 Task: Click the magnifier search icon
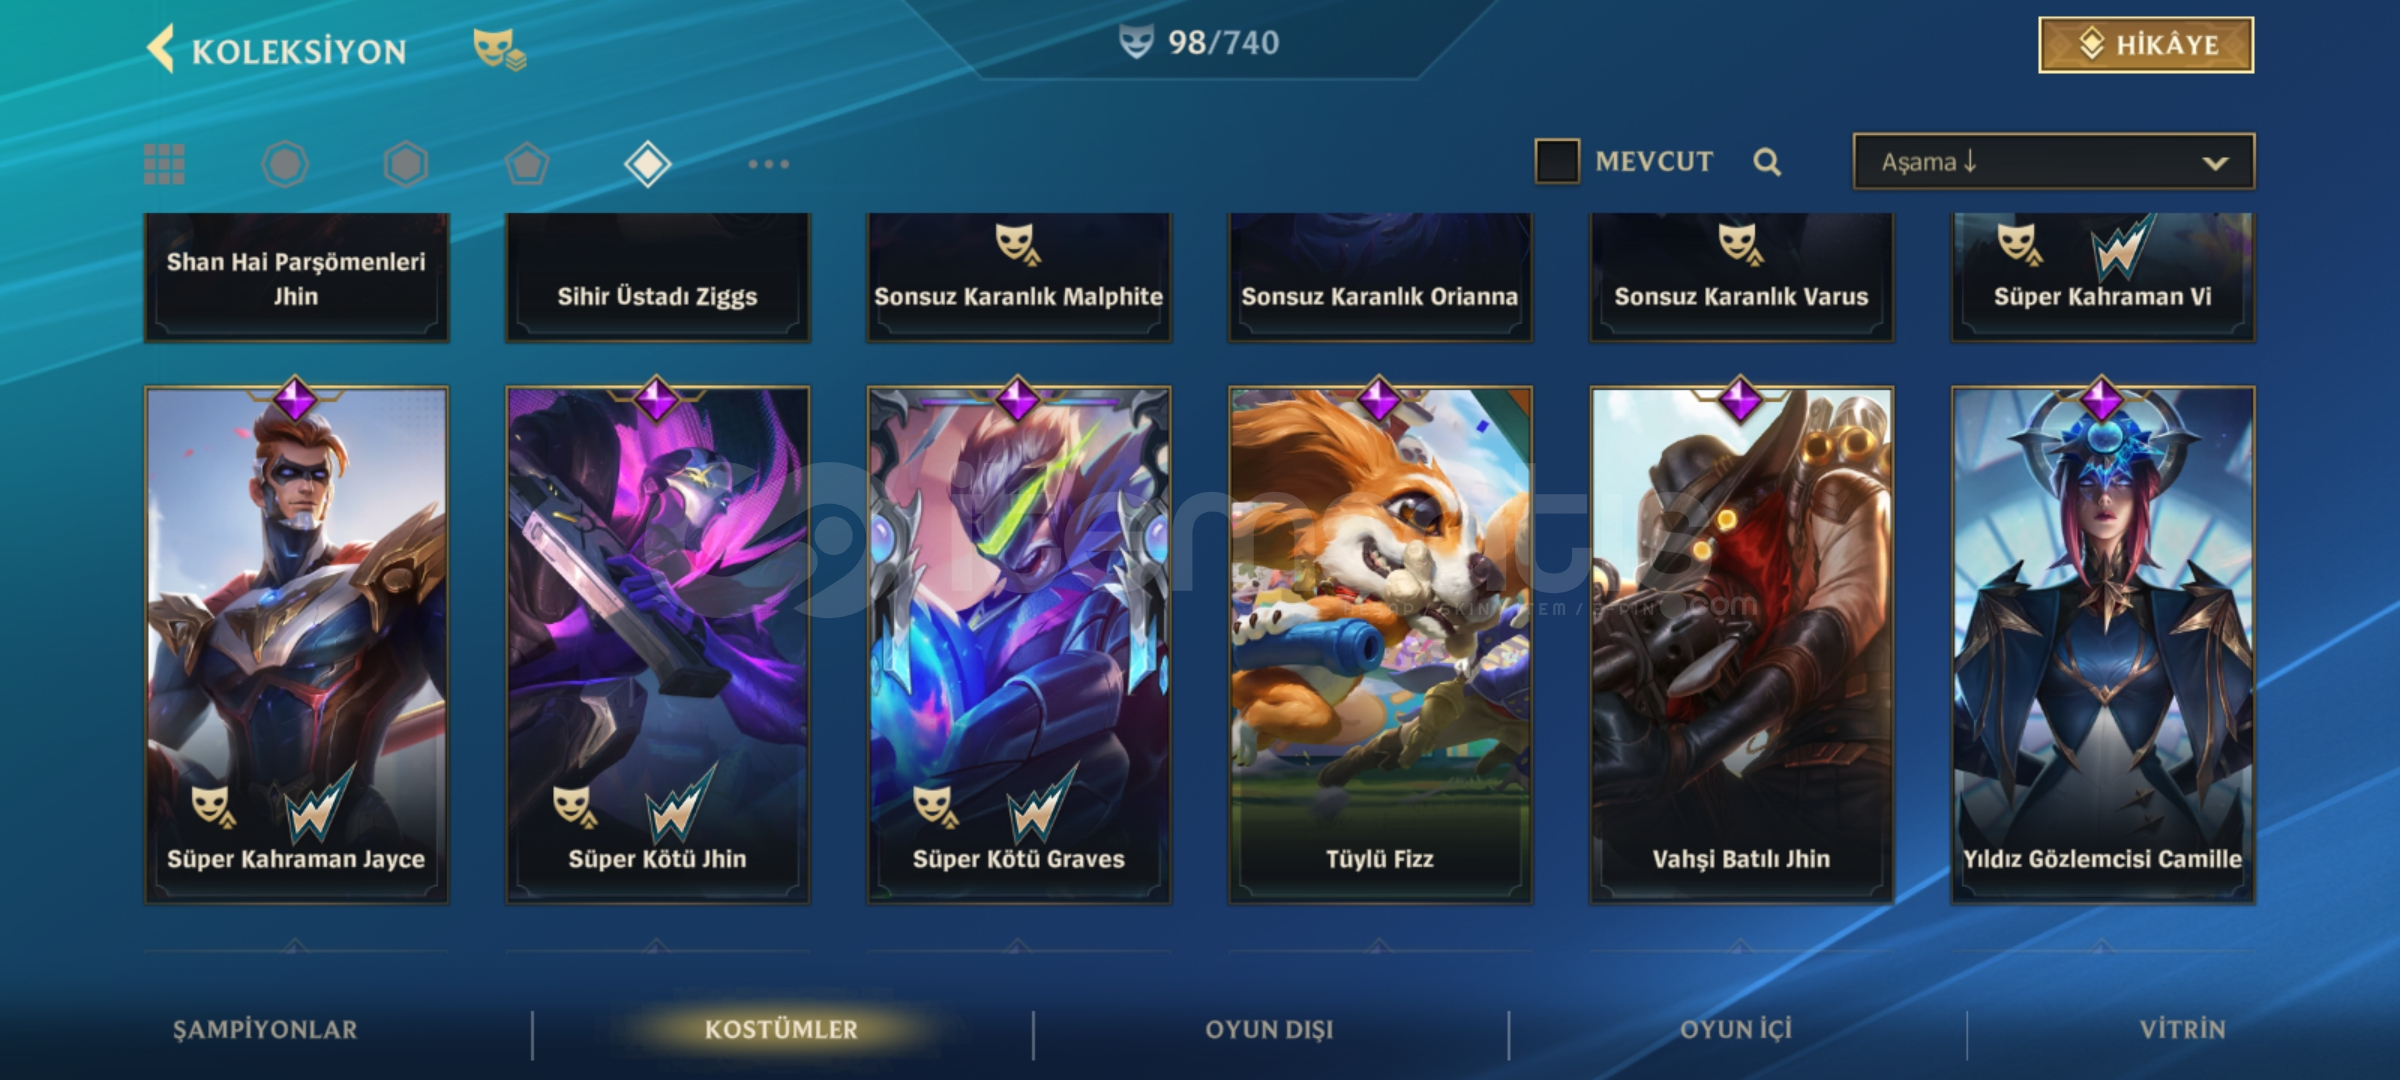[1767, 162]
